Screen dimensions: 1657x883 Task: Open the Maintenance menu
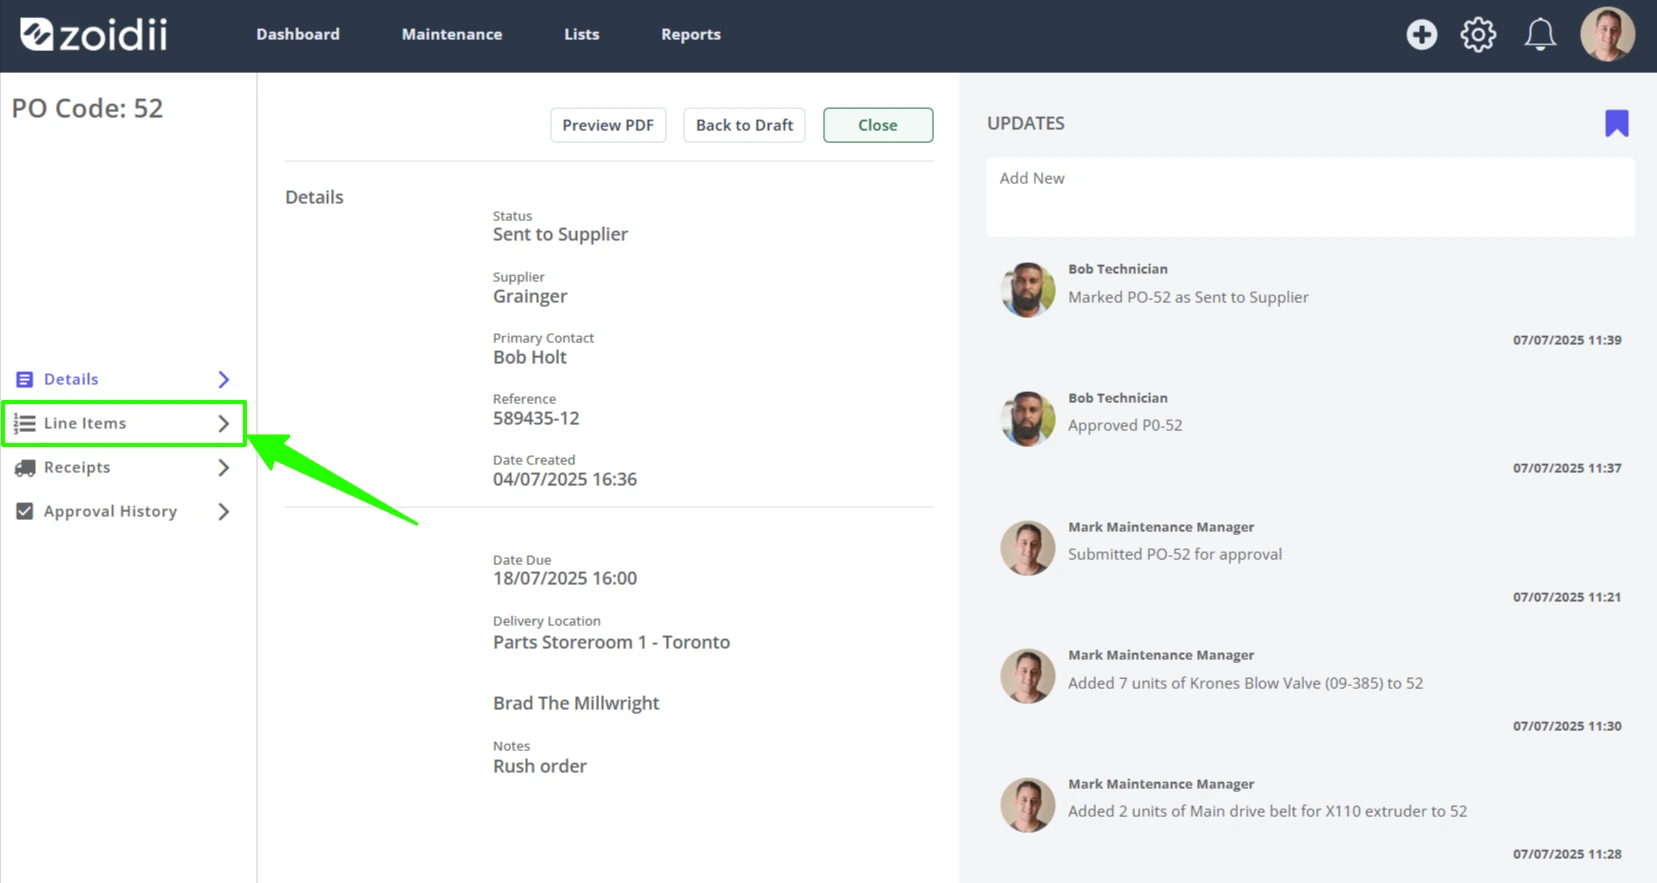[452, 34]
